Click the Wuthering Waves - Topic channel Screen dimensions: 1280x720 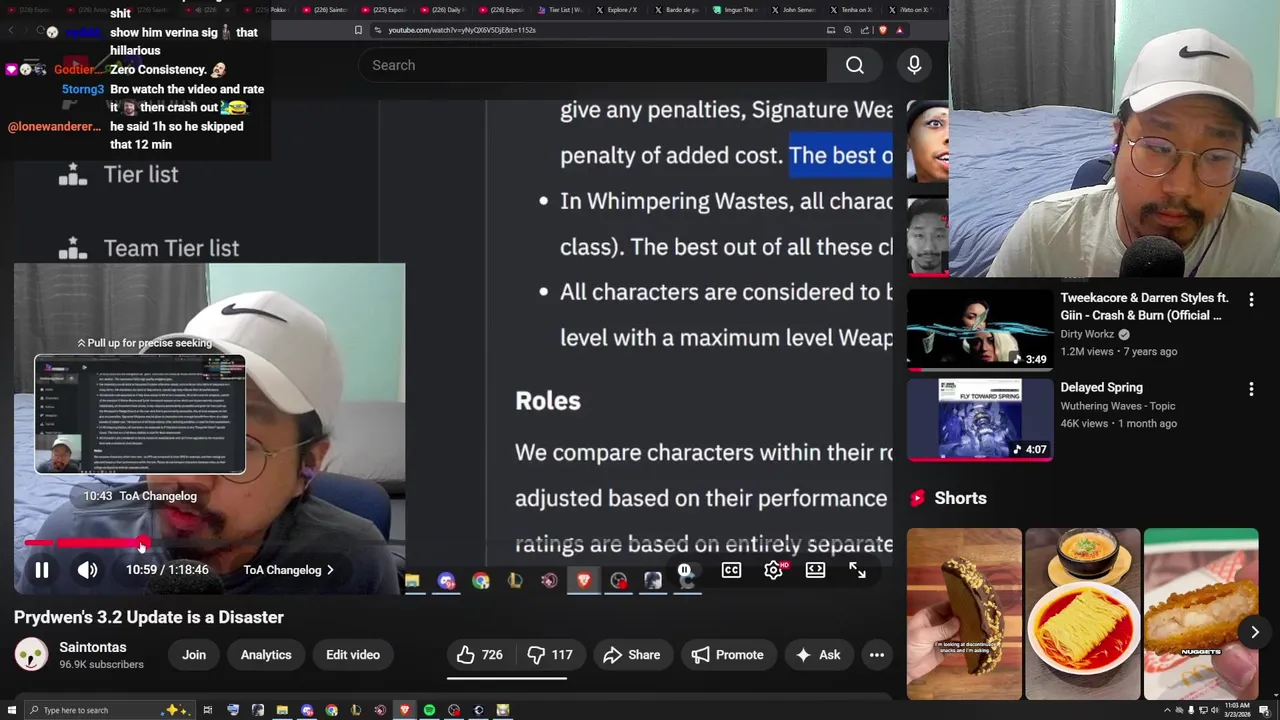pyautogui.click(x=1118, y=406)
